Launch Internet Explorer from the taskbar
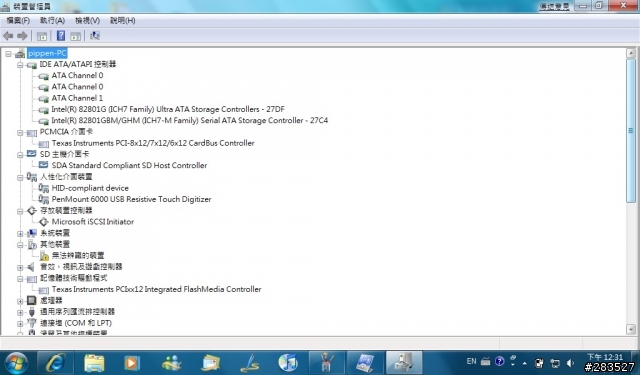Screen dimensions: 640x375 click(56, 362)
